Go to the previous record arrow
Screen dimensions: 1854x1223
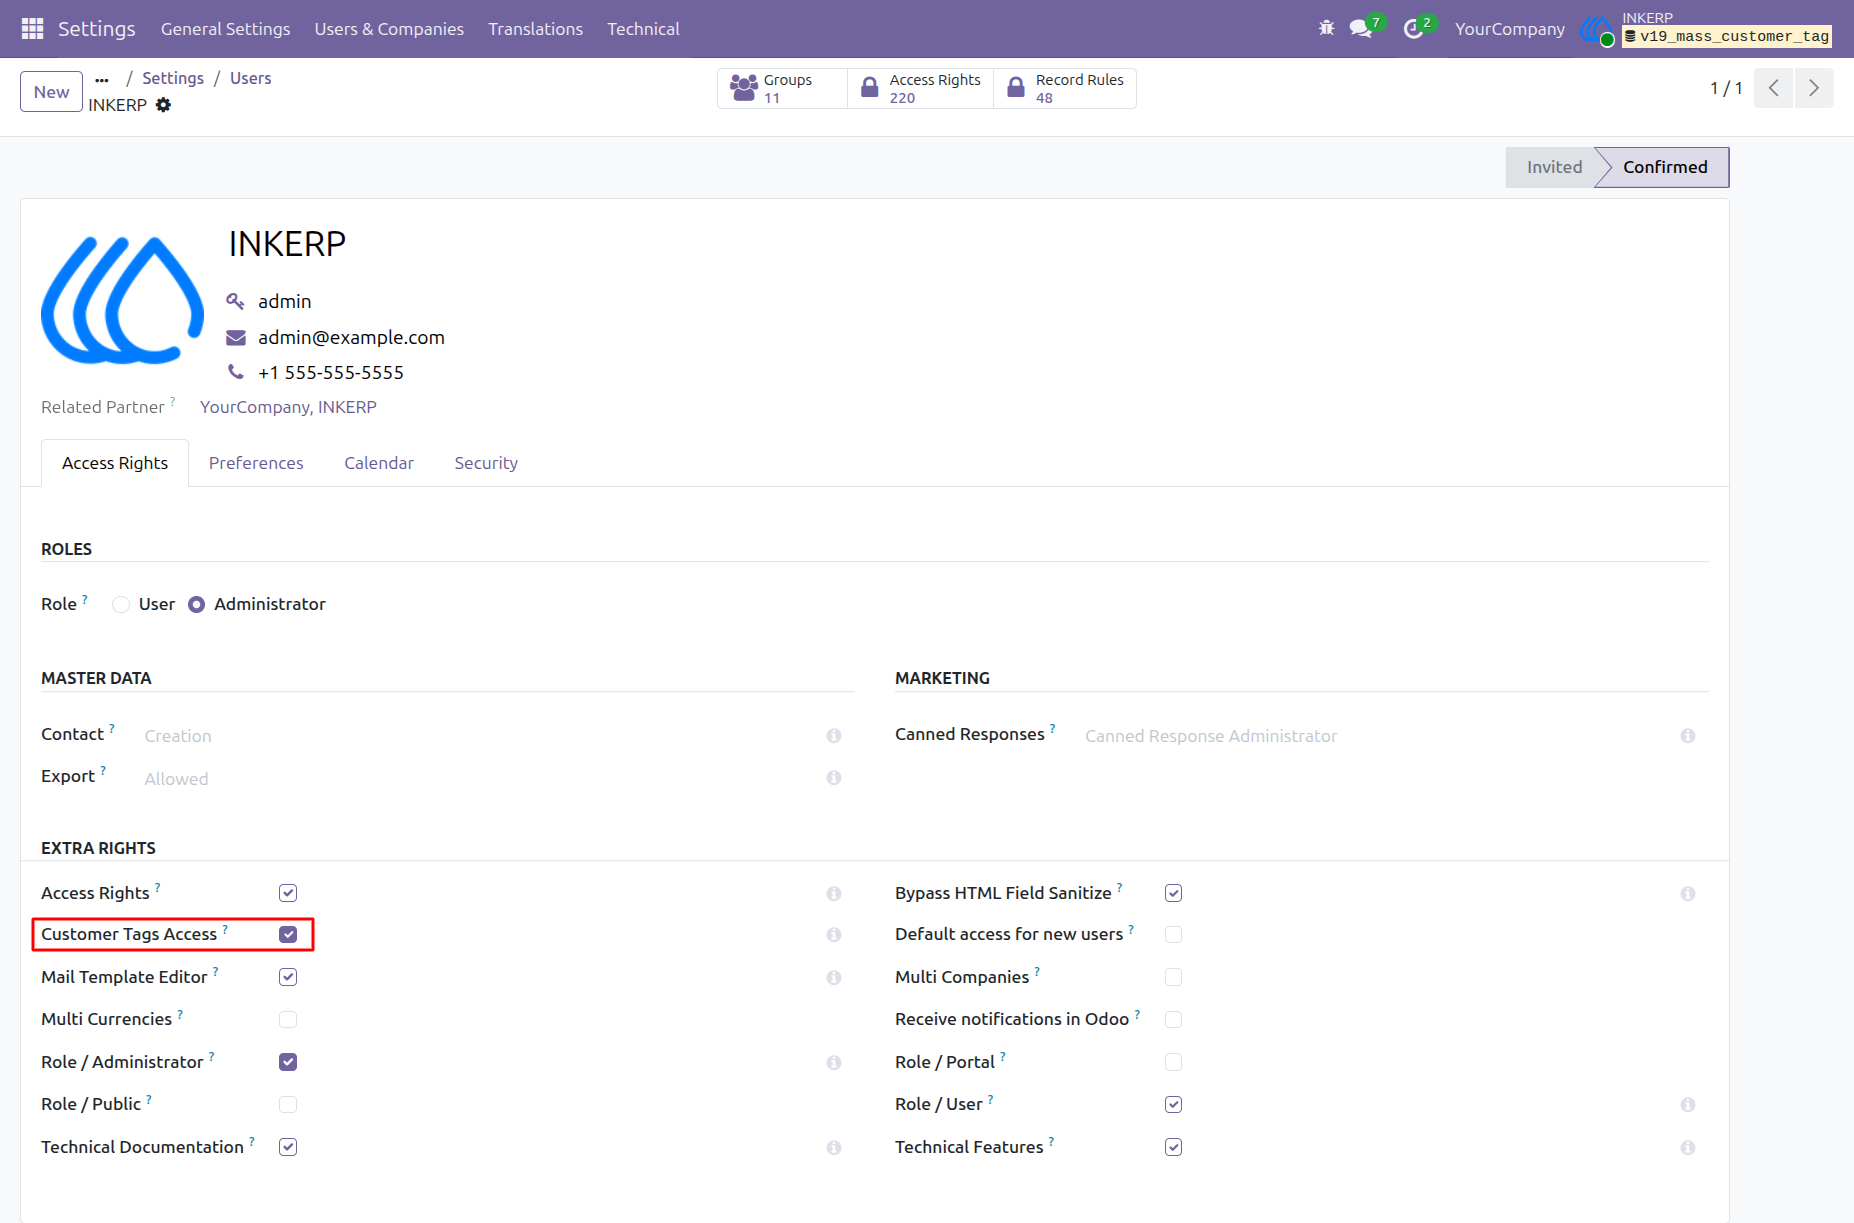coord(1774,88)
